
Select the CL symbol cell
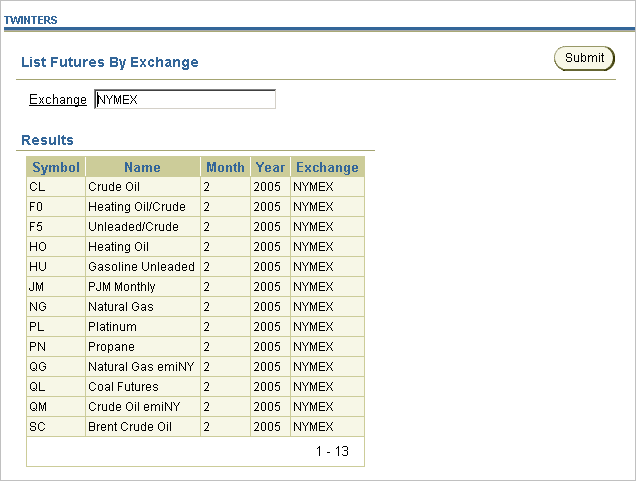[37, 187]
